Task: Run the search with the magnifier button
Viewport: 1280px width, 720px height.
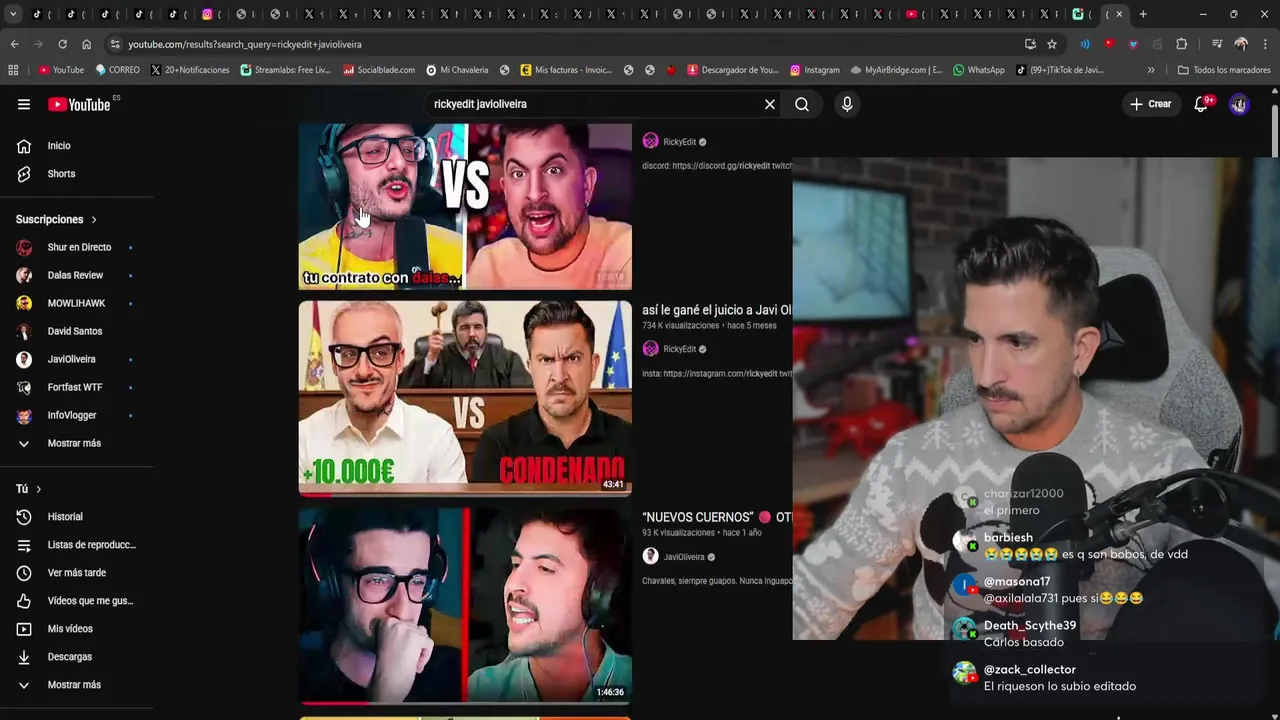Action: (802, 104)
